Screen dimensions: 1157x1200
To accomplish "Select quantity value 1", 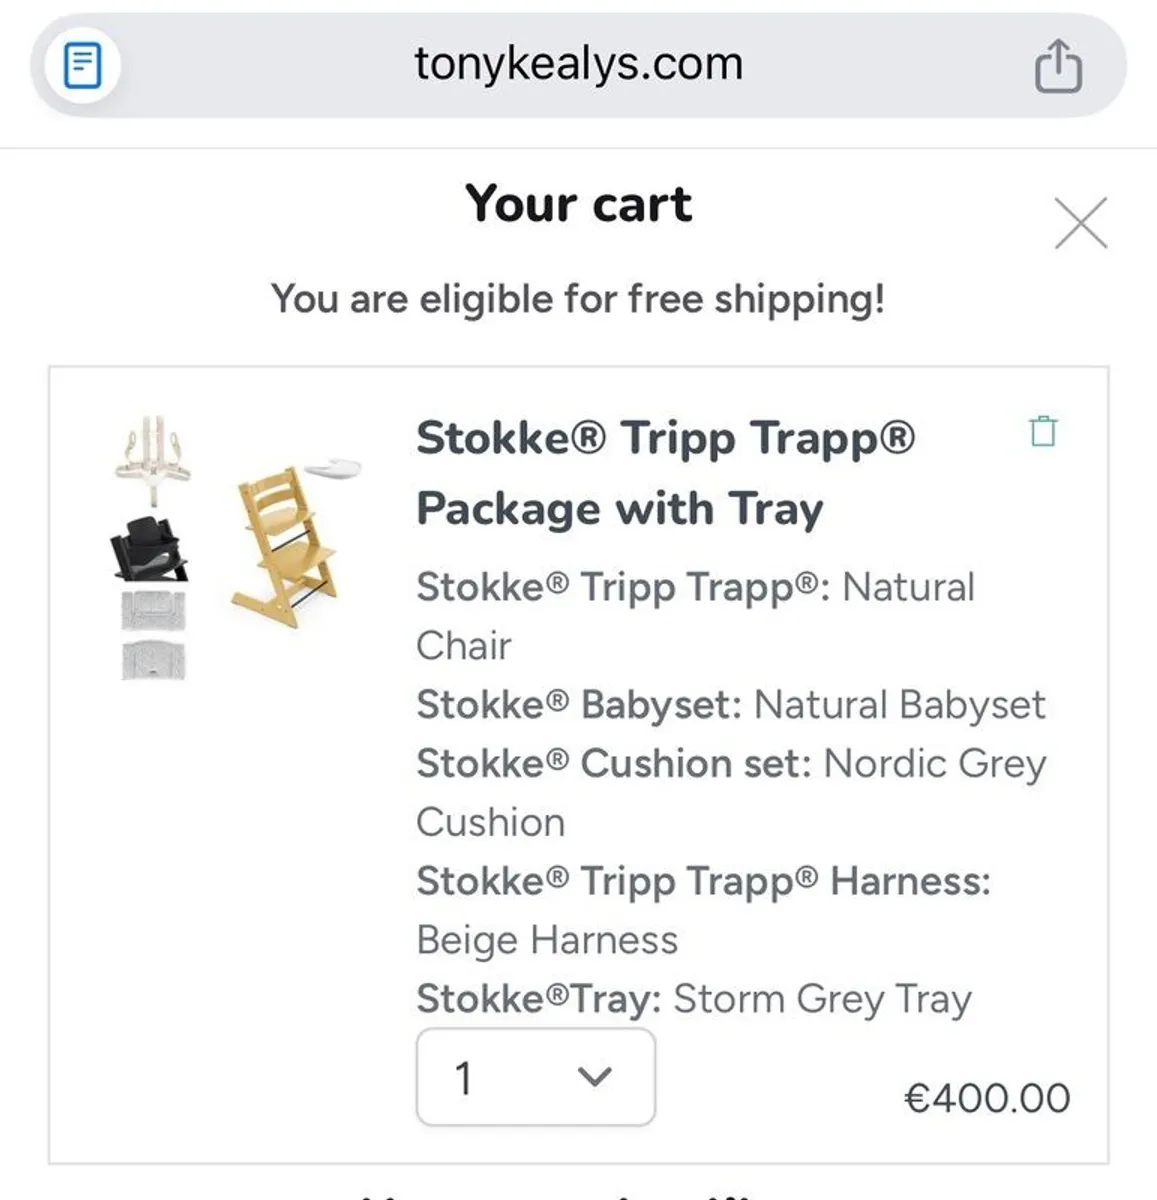I will point(463,1077).
